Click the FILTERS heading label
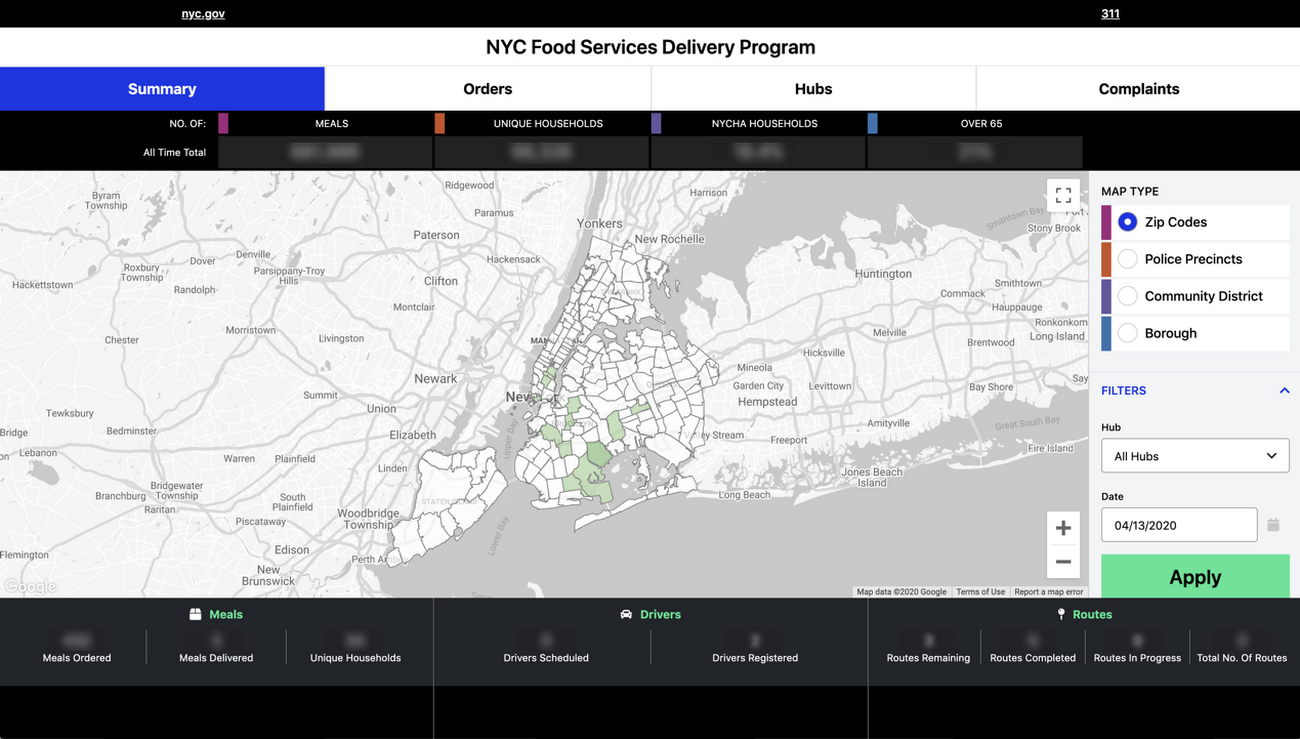The height and width of the screenshot is (739, 1300). pyautogui.click(x=1124, y=391)
